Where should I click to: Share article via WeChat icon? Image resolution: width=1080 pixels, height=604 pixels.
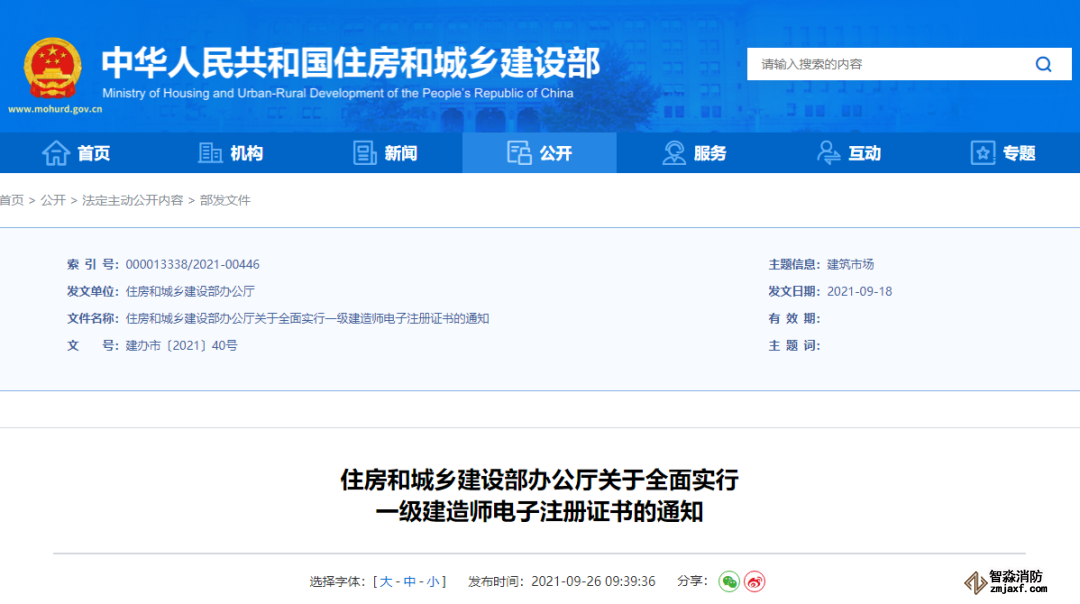[730, 581]
